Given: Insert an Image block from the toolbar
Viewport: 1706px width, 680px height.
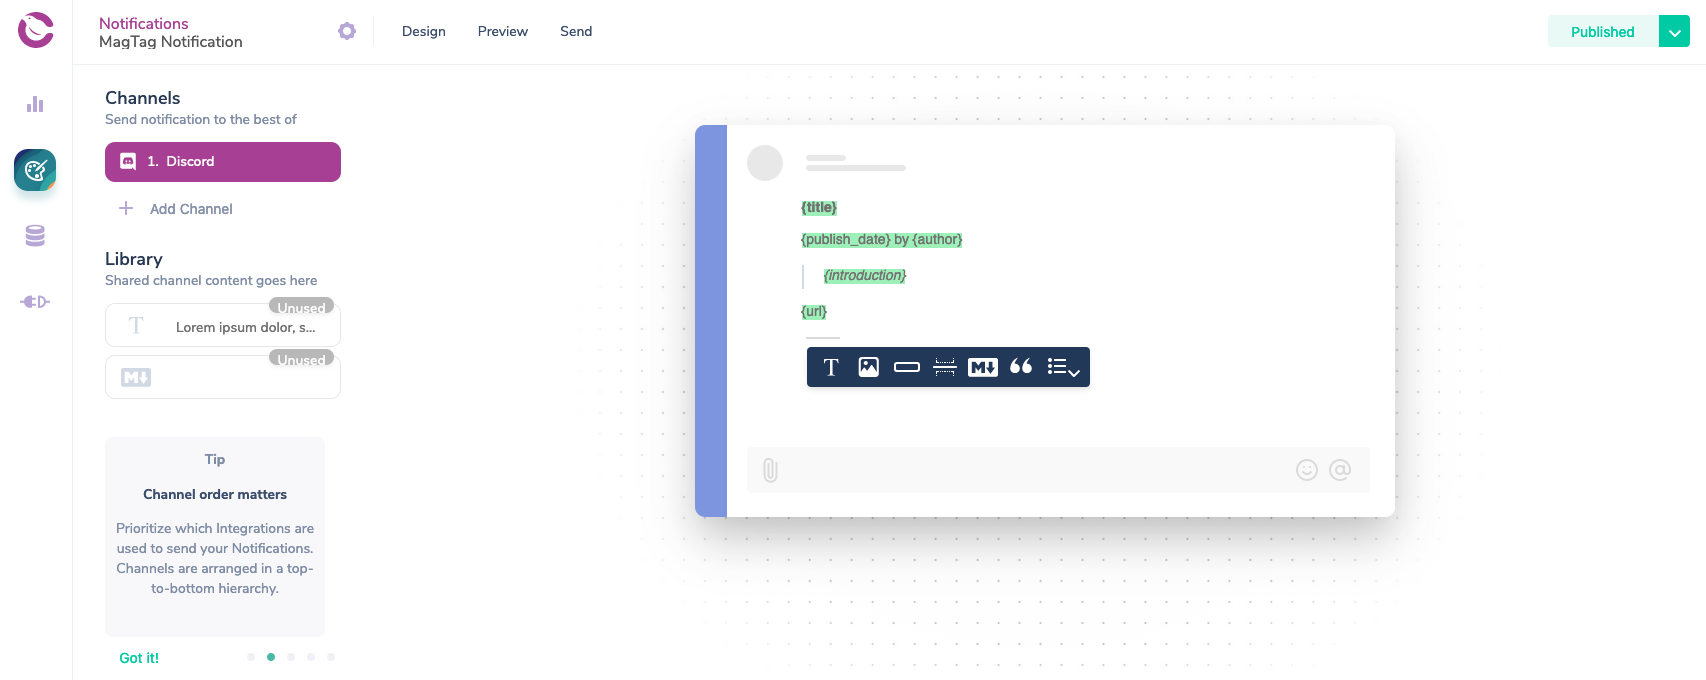Looking at the screenshot, I should 869,367.
